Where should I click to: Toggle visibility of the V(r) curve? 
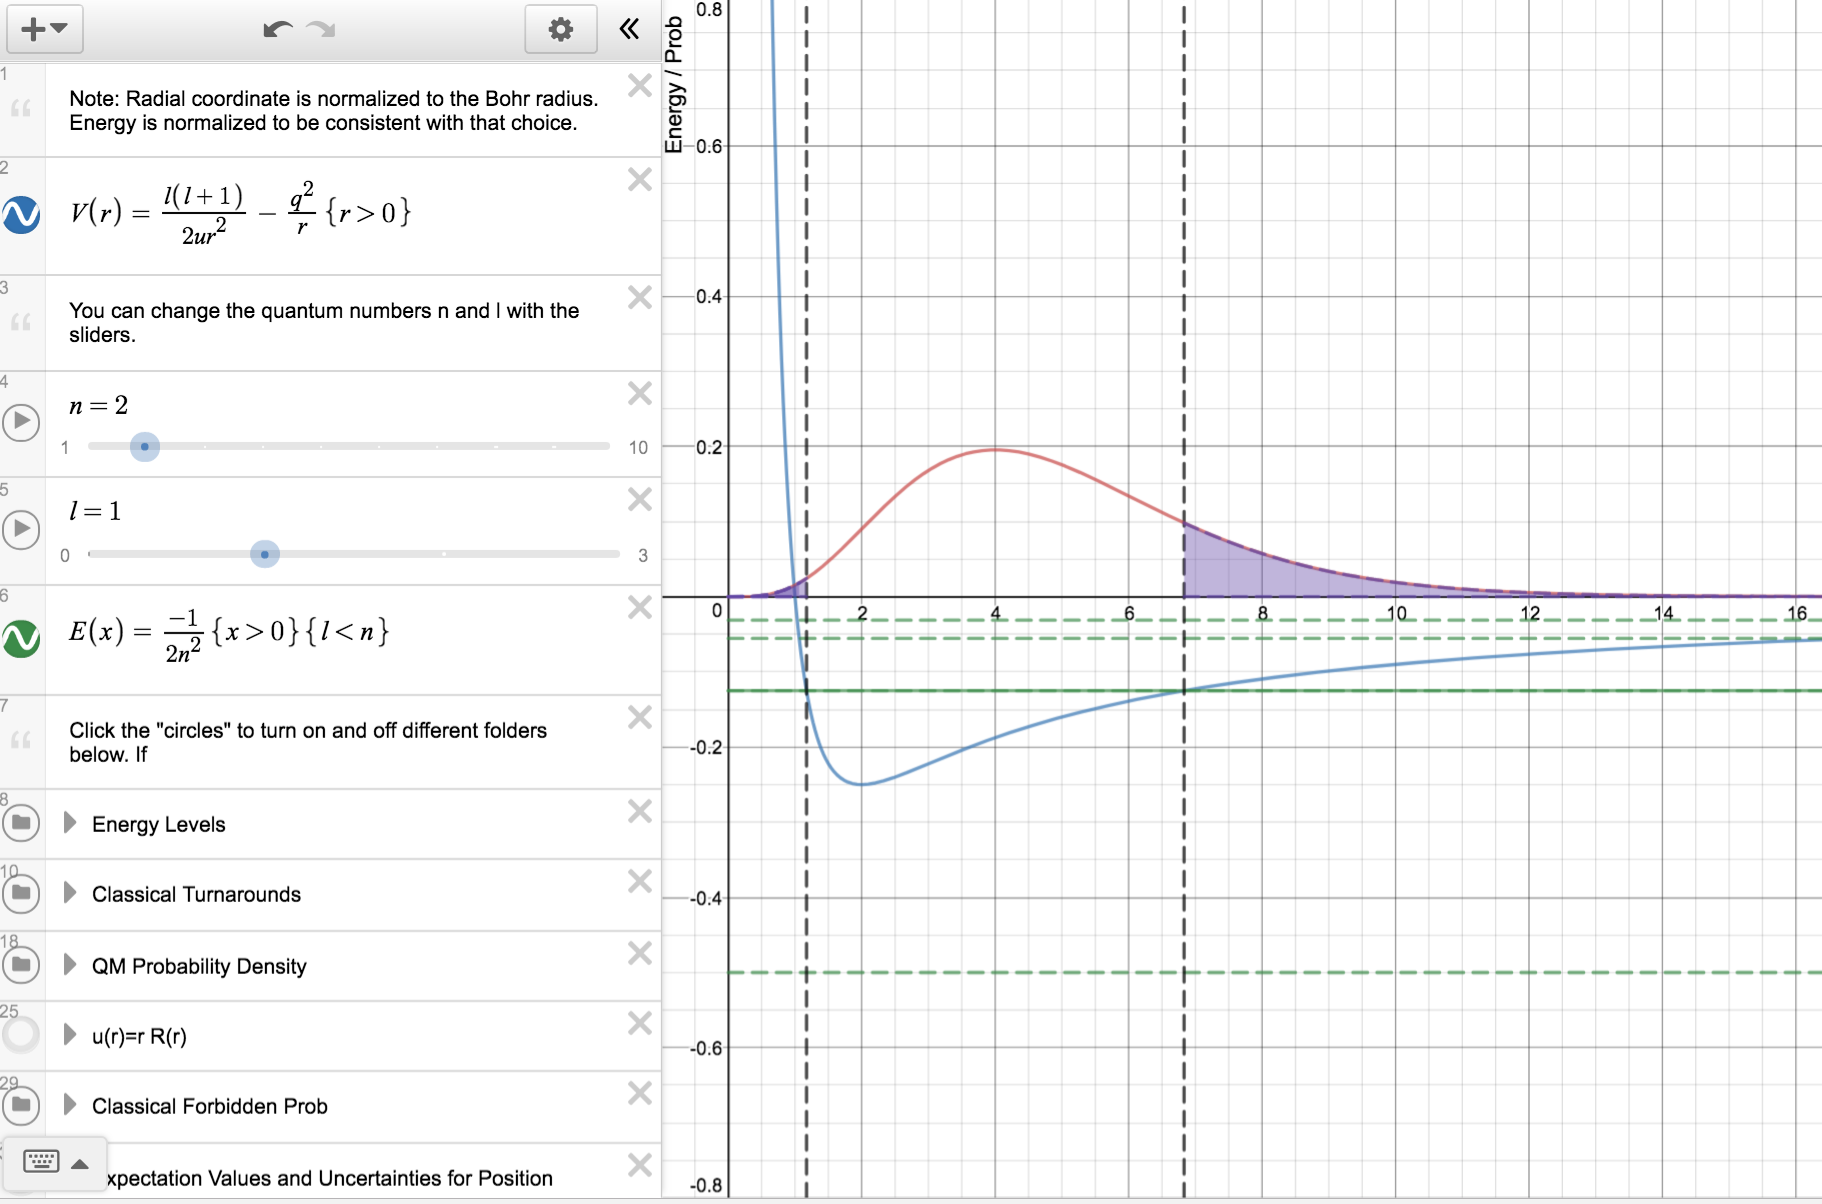21,215
